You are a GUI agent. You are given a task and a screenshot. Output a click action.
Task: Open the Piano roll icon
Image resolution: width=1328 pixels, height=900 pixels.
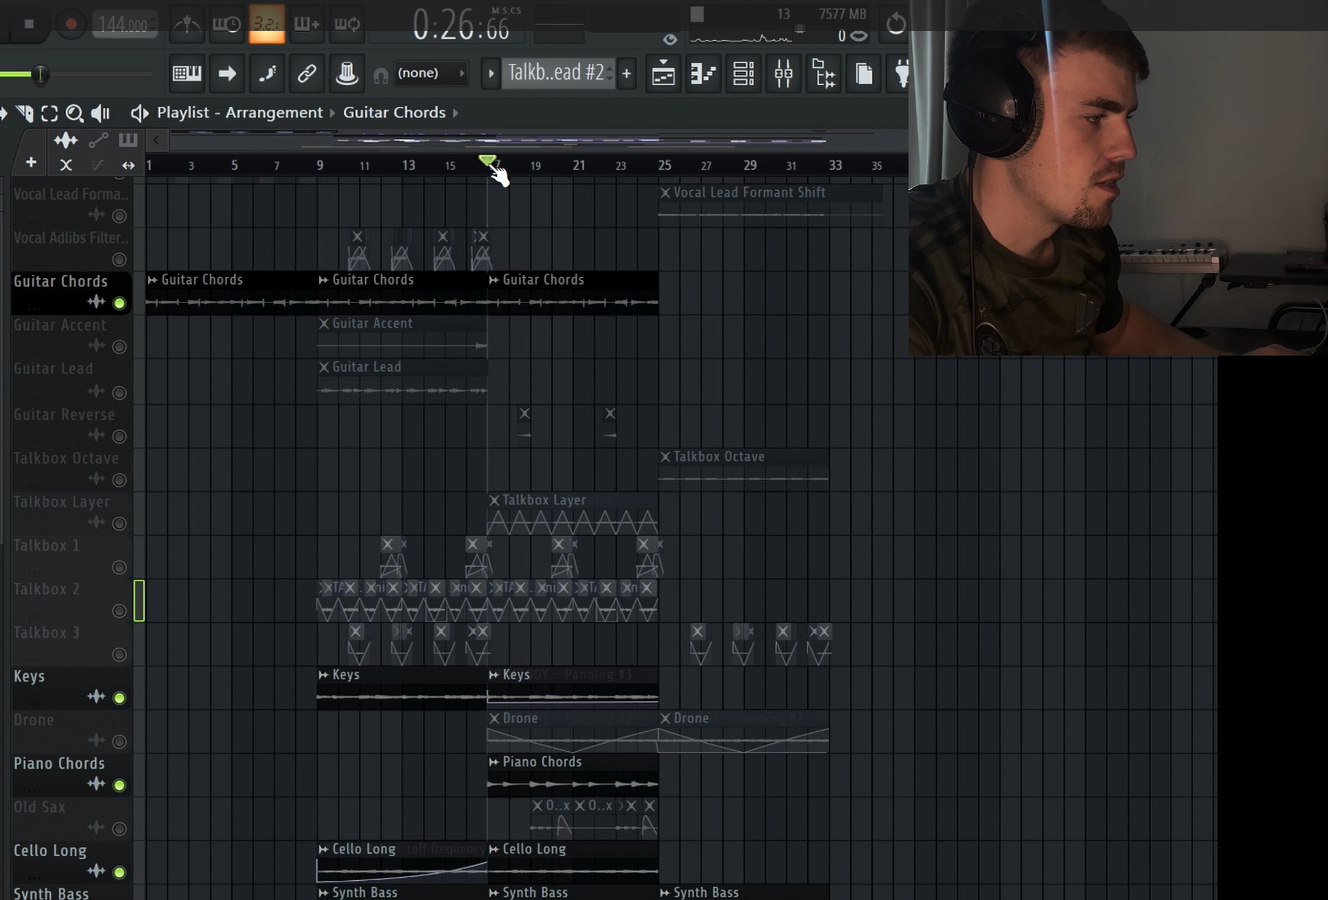point(704,73)
